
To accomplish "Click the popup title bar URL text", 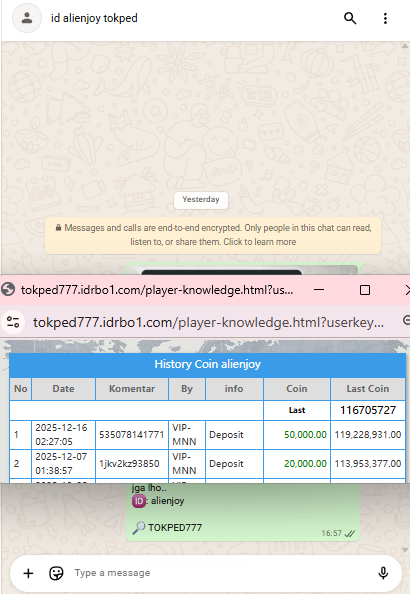I will (x=157, y=290).
